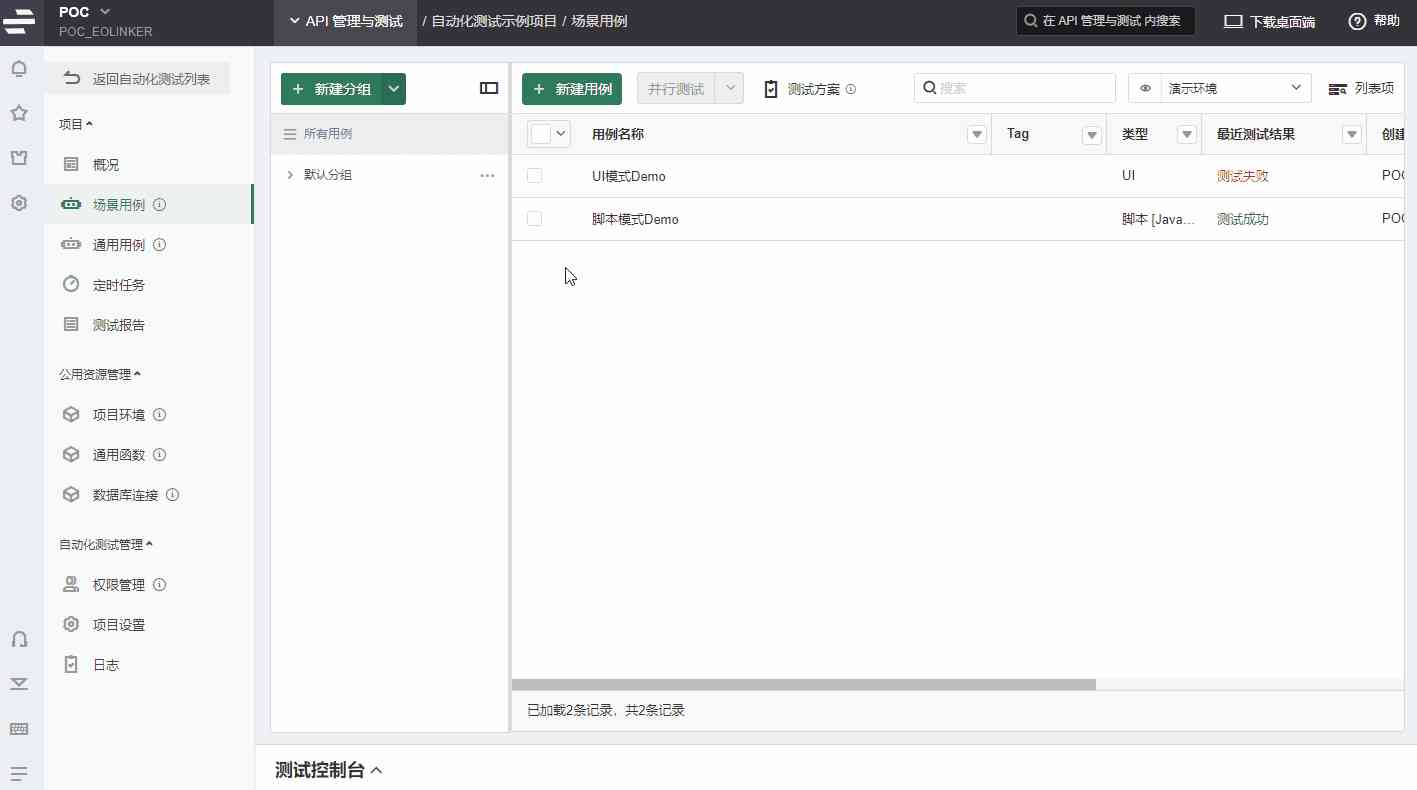Expand the 测试控制台 panel

click(329, 770)
